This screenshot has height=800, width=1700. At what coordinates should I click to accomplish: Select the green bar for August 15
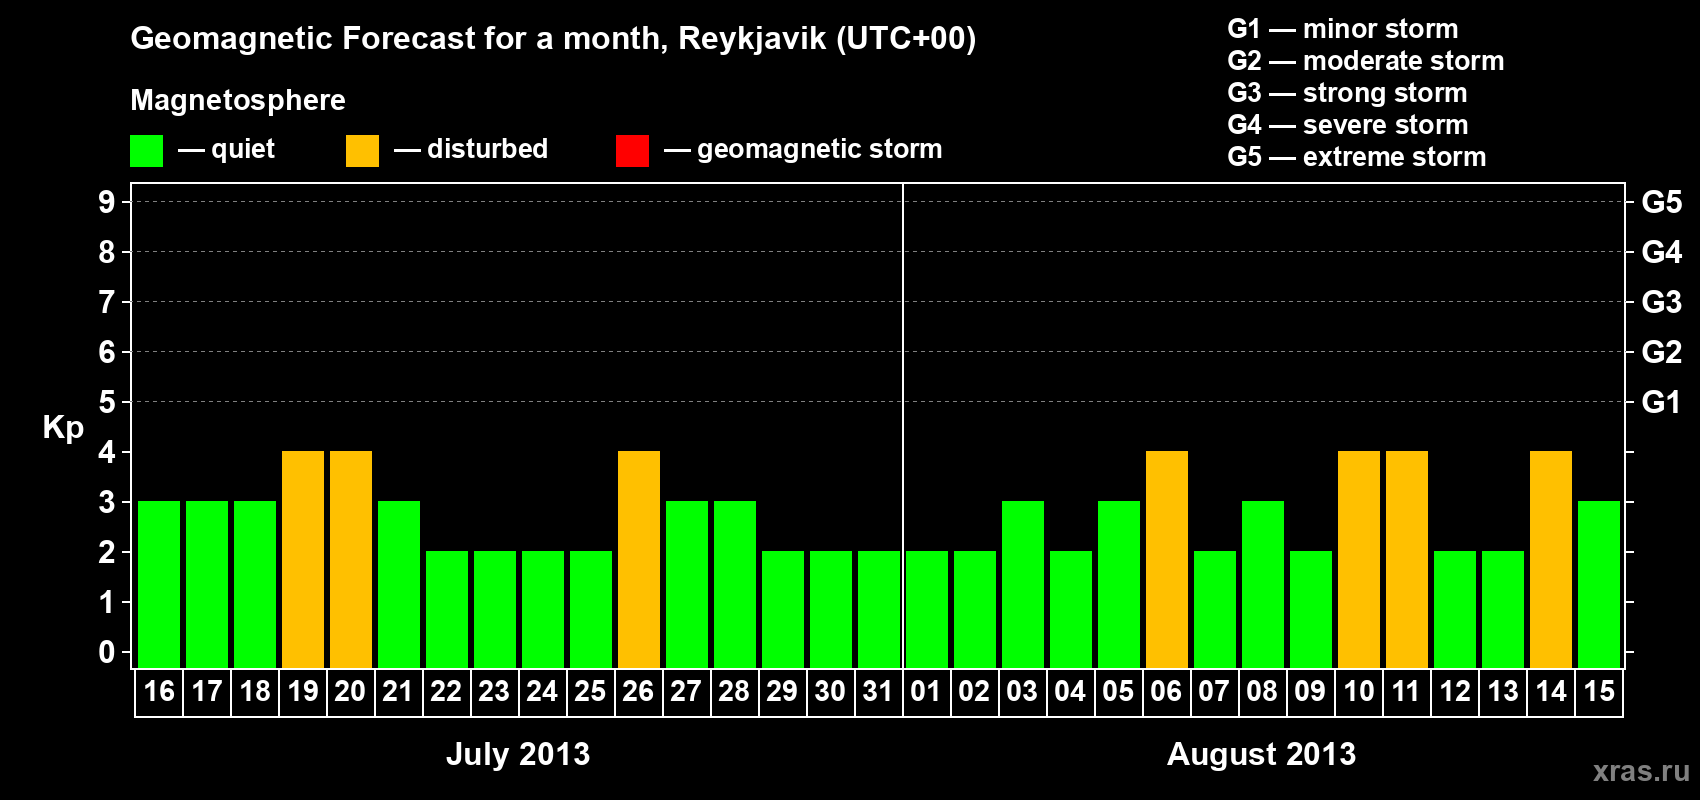coord(1599,584)
